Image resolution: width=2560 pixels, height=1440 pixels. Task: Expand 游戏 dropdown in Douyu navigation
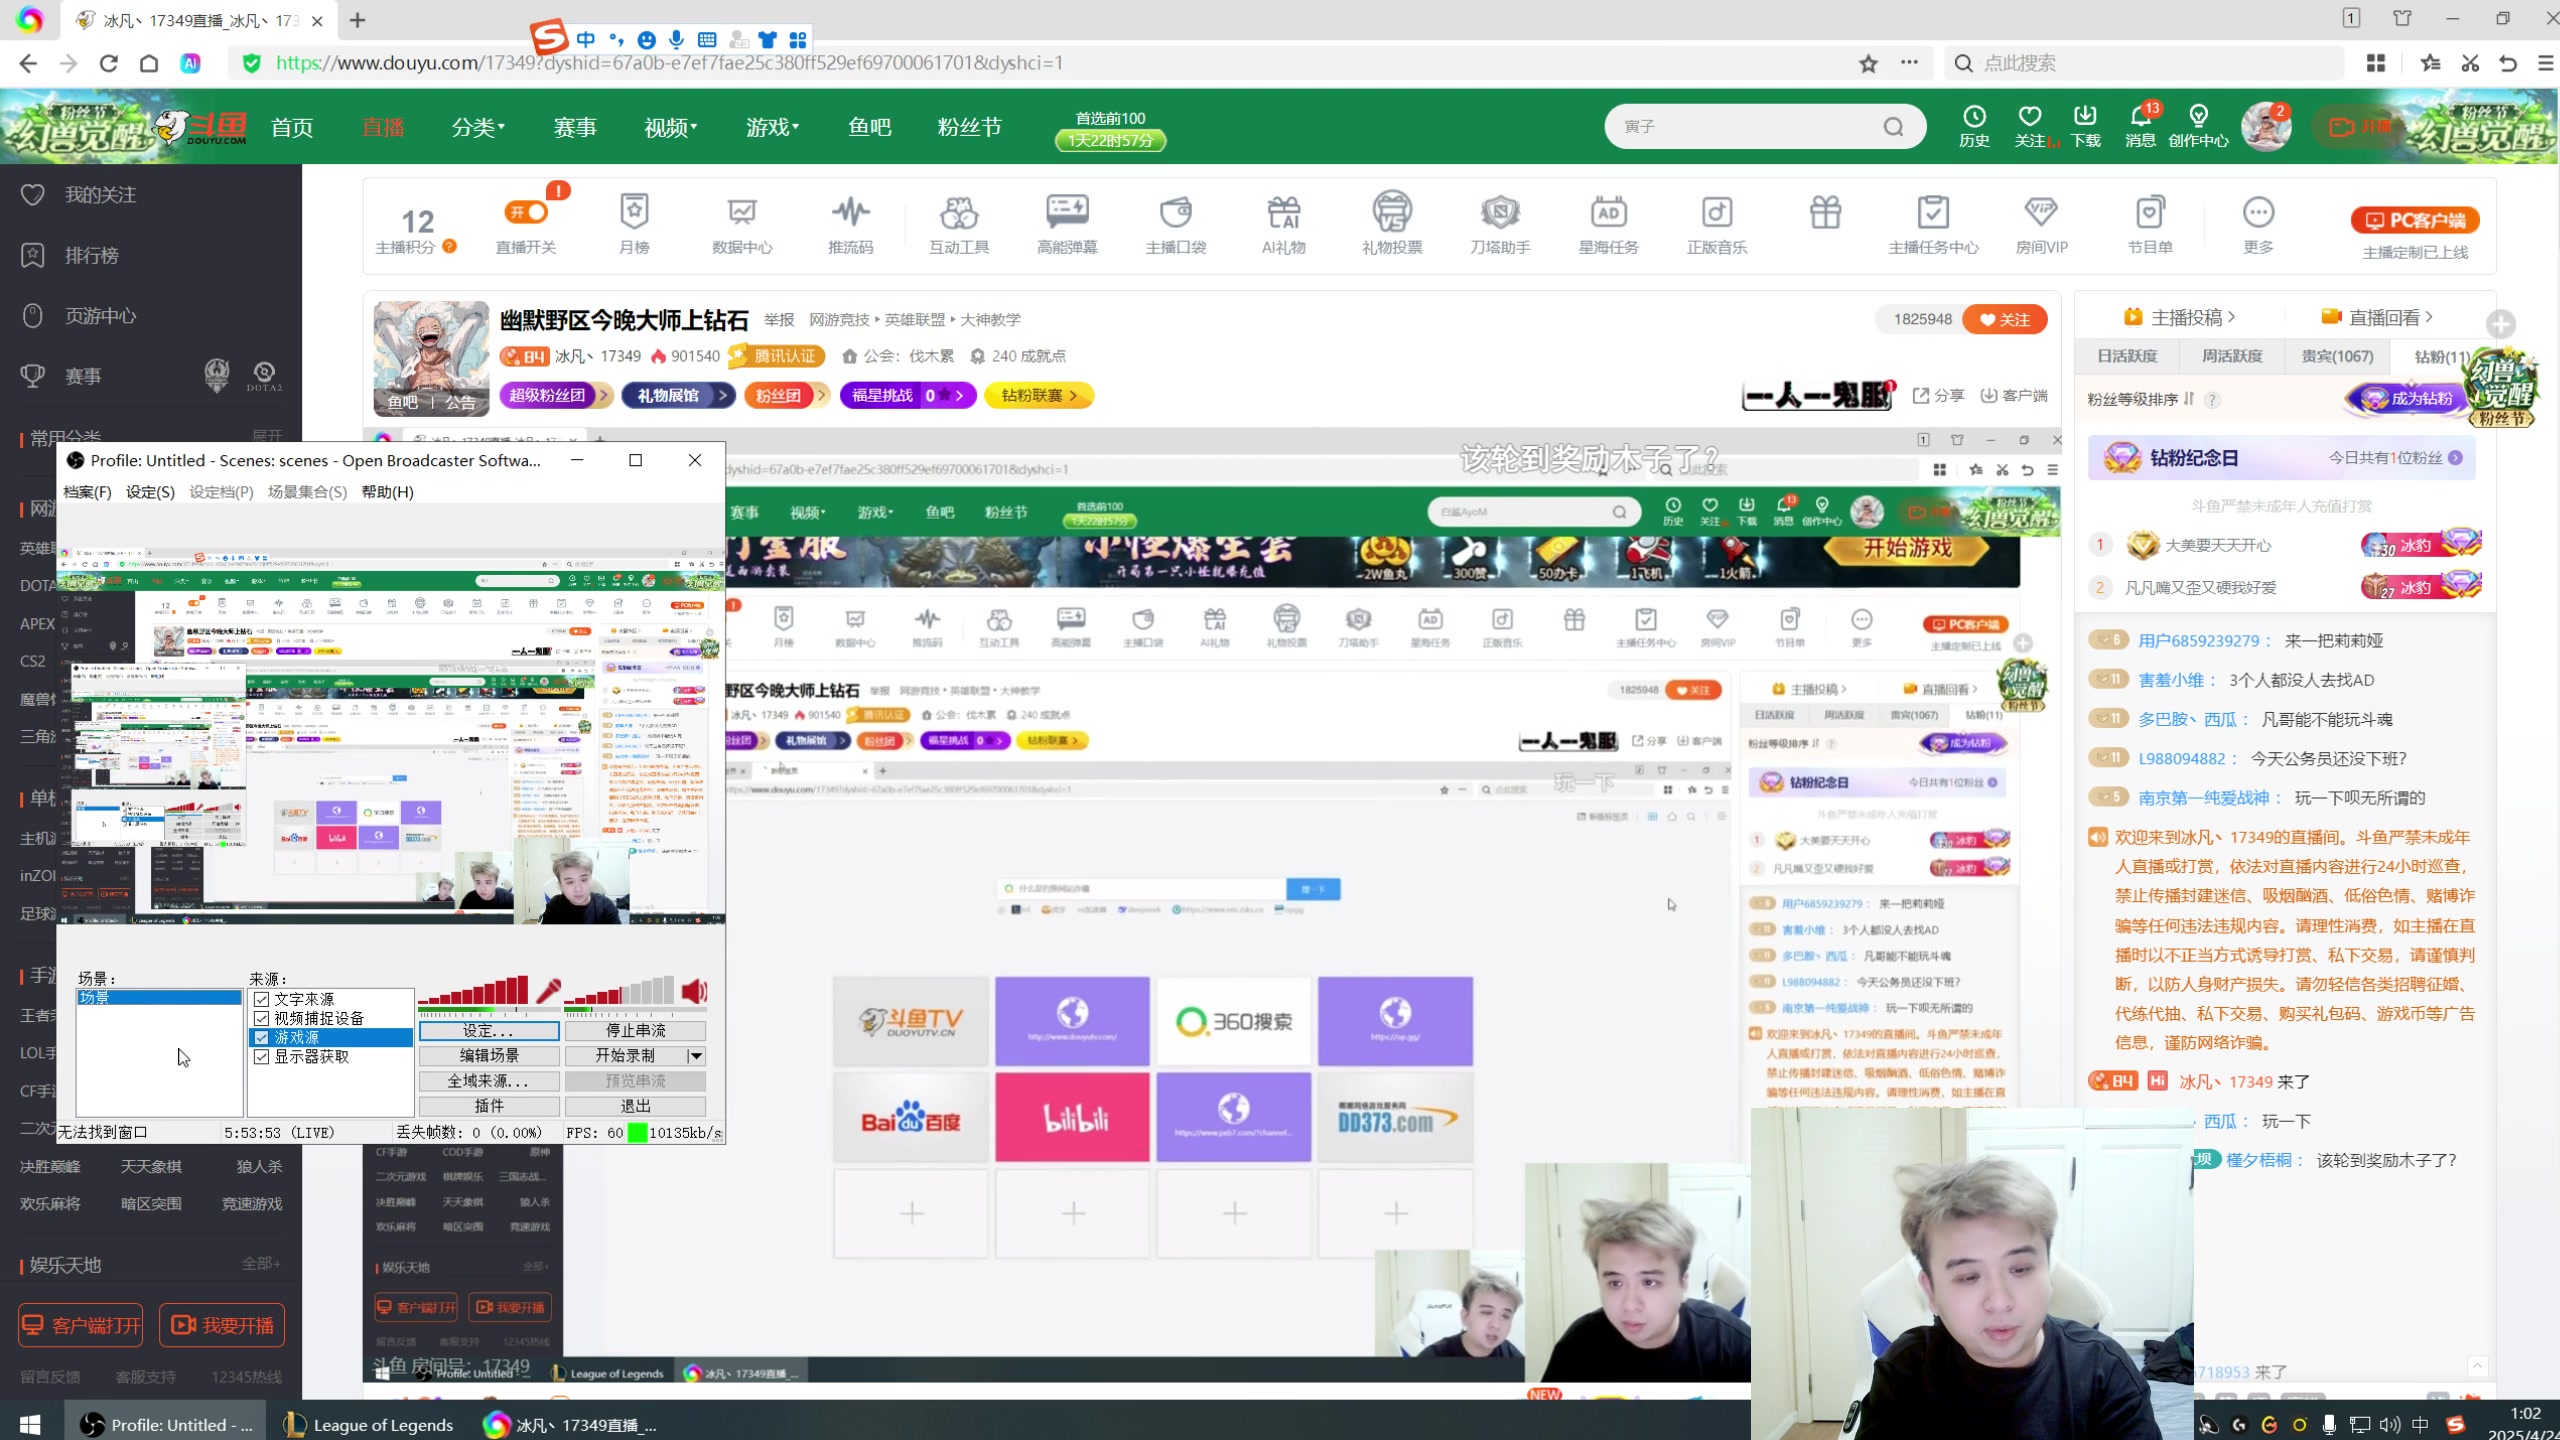click(773, 127)
